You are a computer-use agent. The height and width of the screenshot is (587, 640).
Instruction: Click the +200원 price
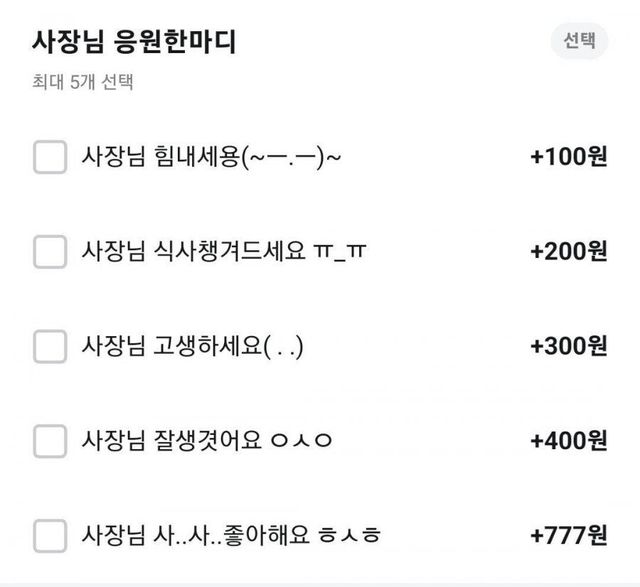tap(568, 252)
